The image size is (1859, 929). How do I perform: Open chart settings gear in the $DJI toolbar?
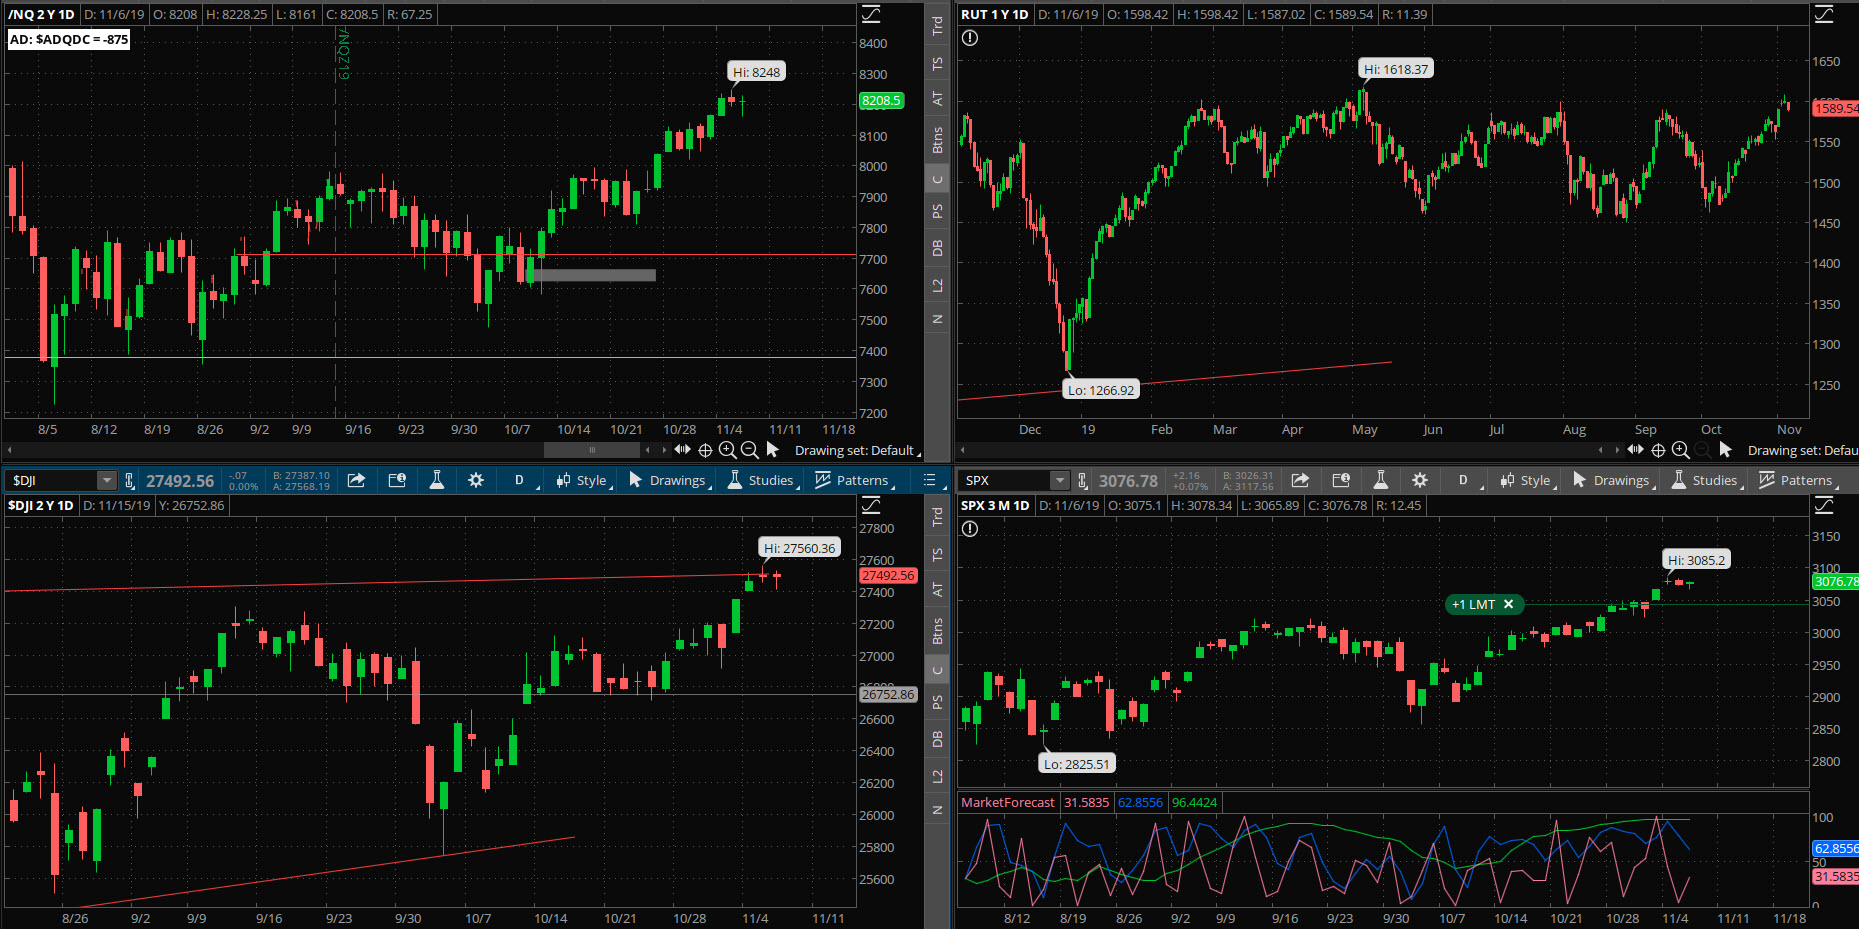pos(476,480)
